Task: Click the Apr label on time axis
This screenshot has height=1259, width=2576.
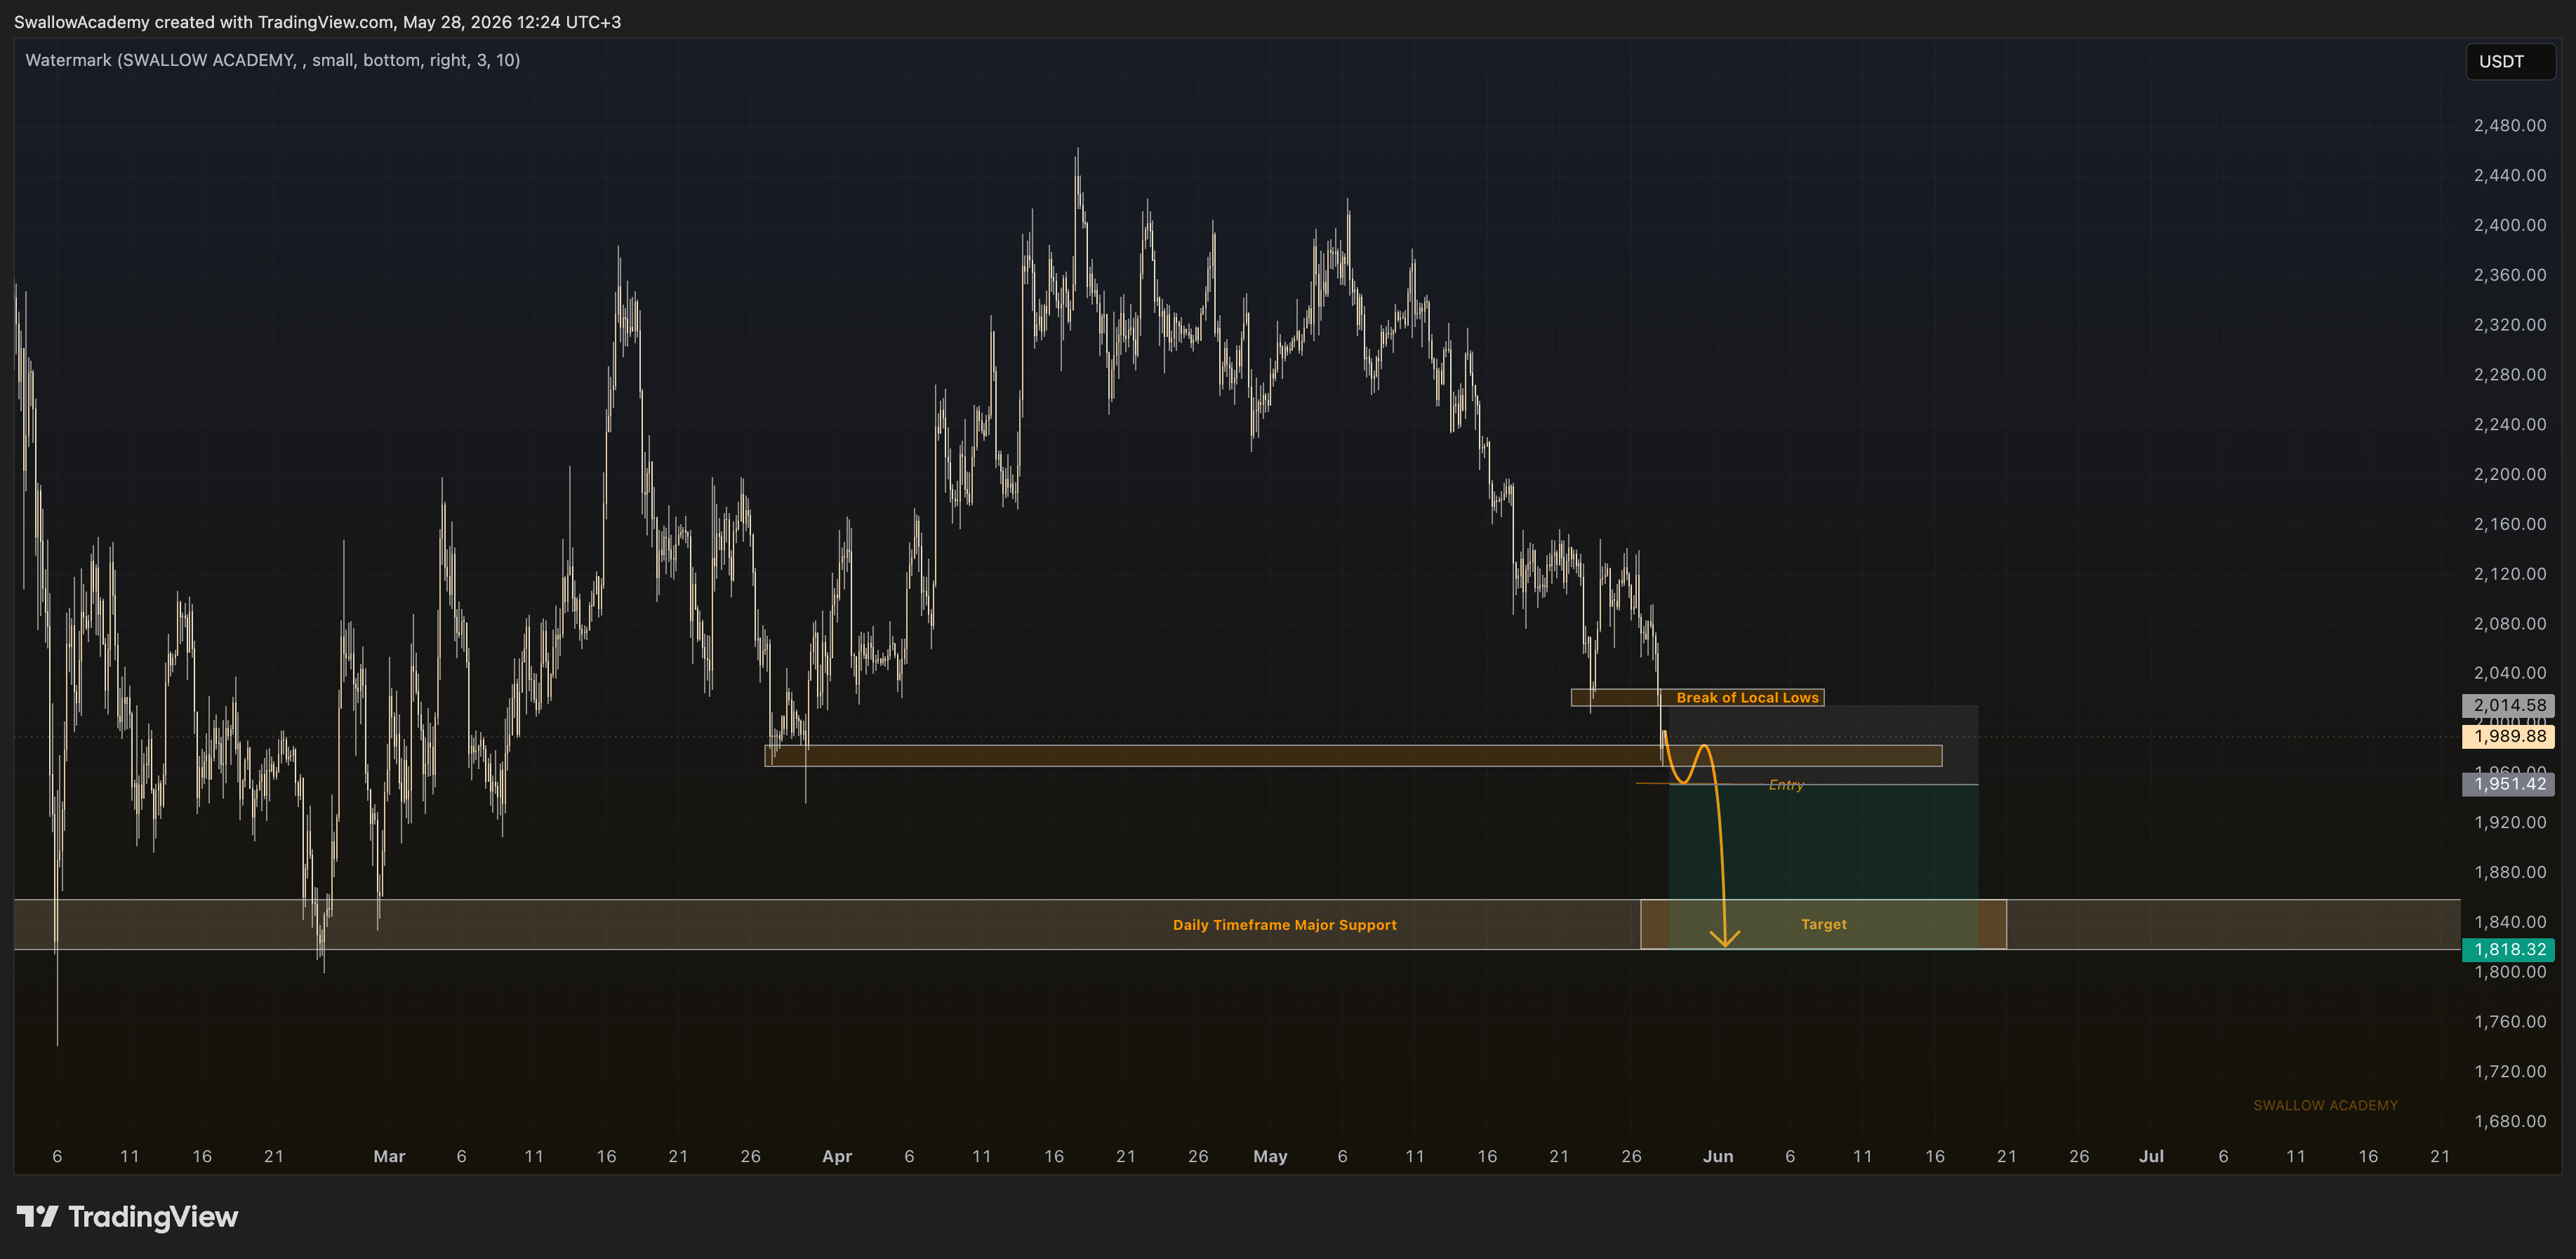Action: coord(836,1156)
